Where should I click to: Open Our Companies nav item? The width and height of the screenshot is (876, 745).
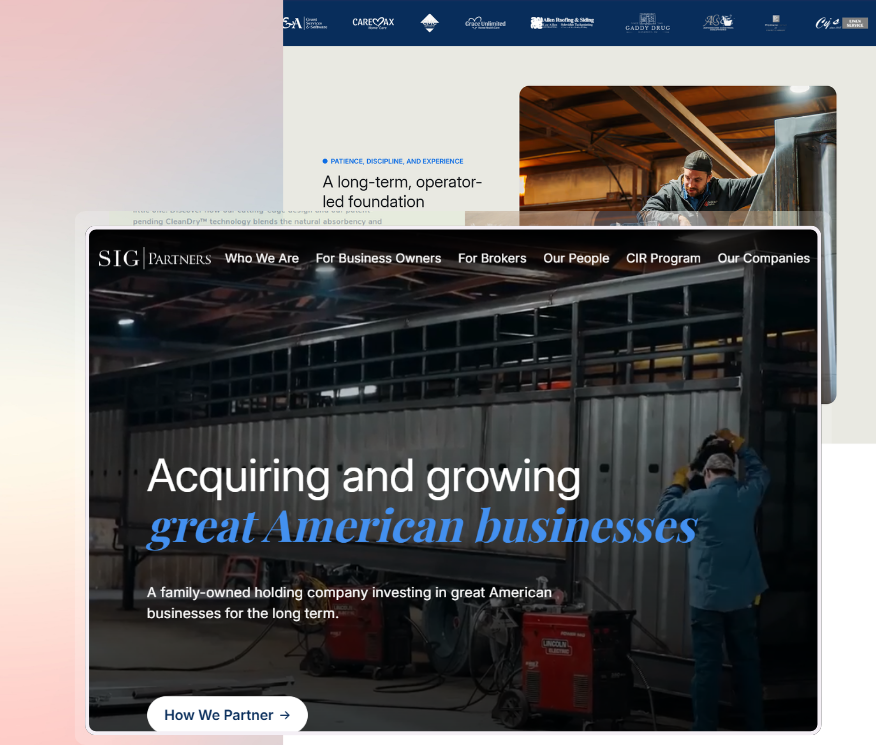tap(764, 258)
